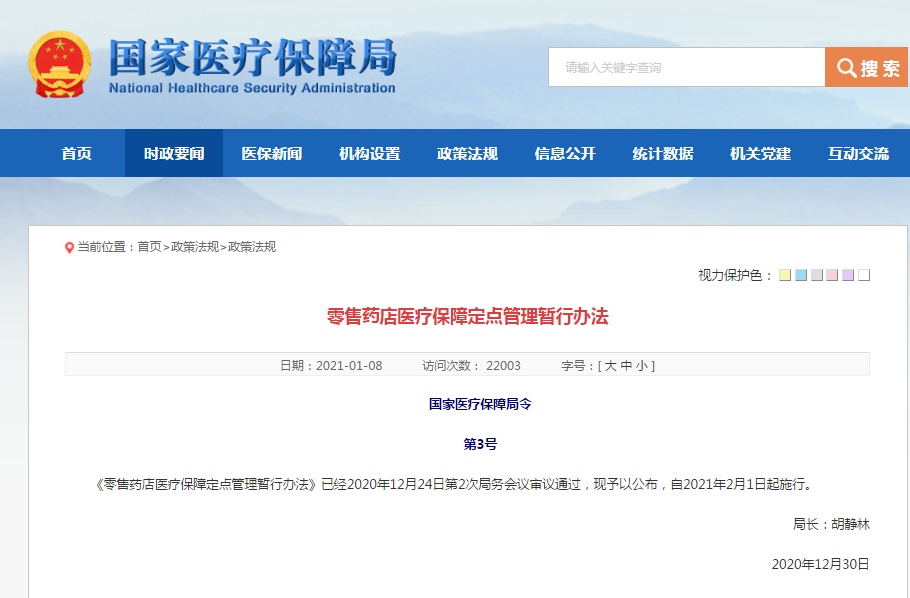Click the visit count 22003

click(503, 366)
